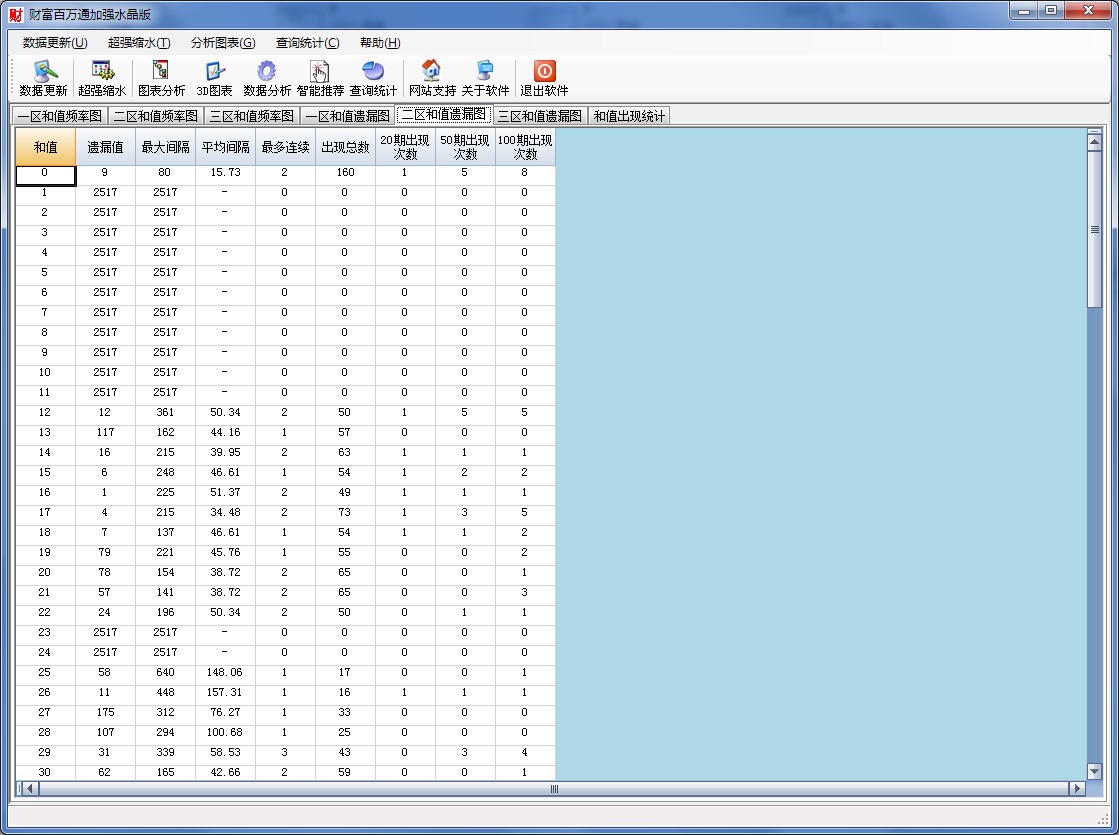Switch to the 一区和值频率图 tab
This screenshot has width=1119, height=835.
pyautogui.click(x=59, y=116)
